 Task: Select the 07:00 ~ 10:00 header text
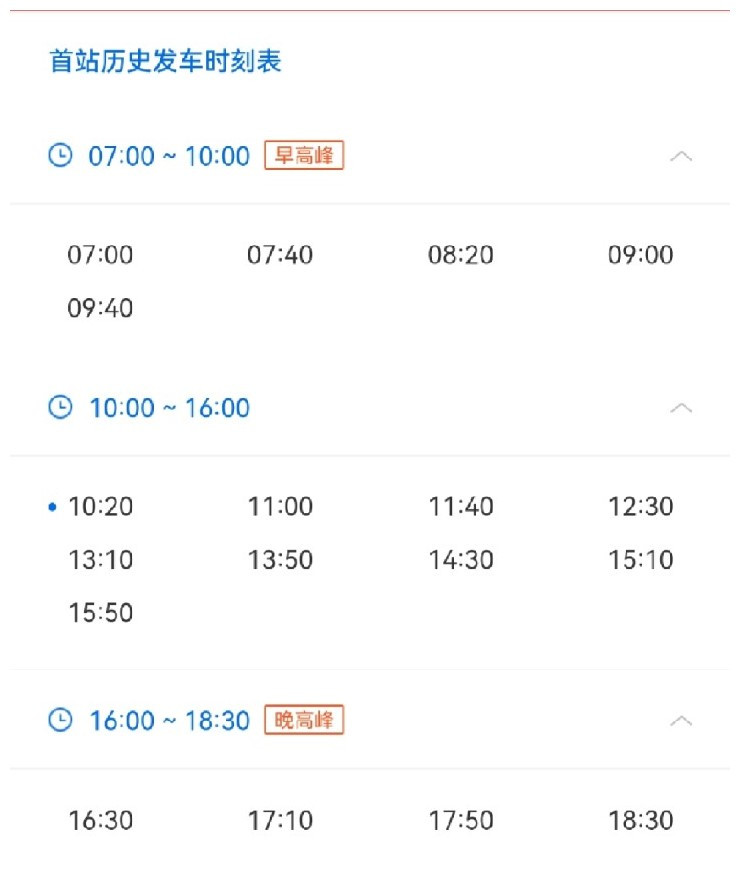[x=169, y=156]
